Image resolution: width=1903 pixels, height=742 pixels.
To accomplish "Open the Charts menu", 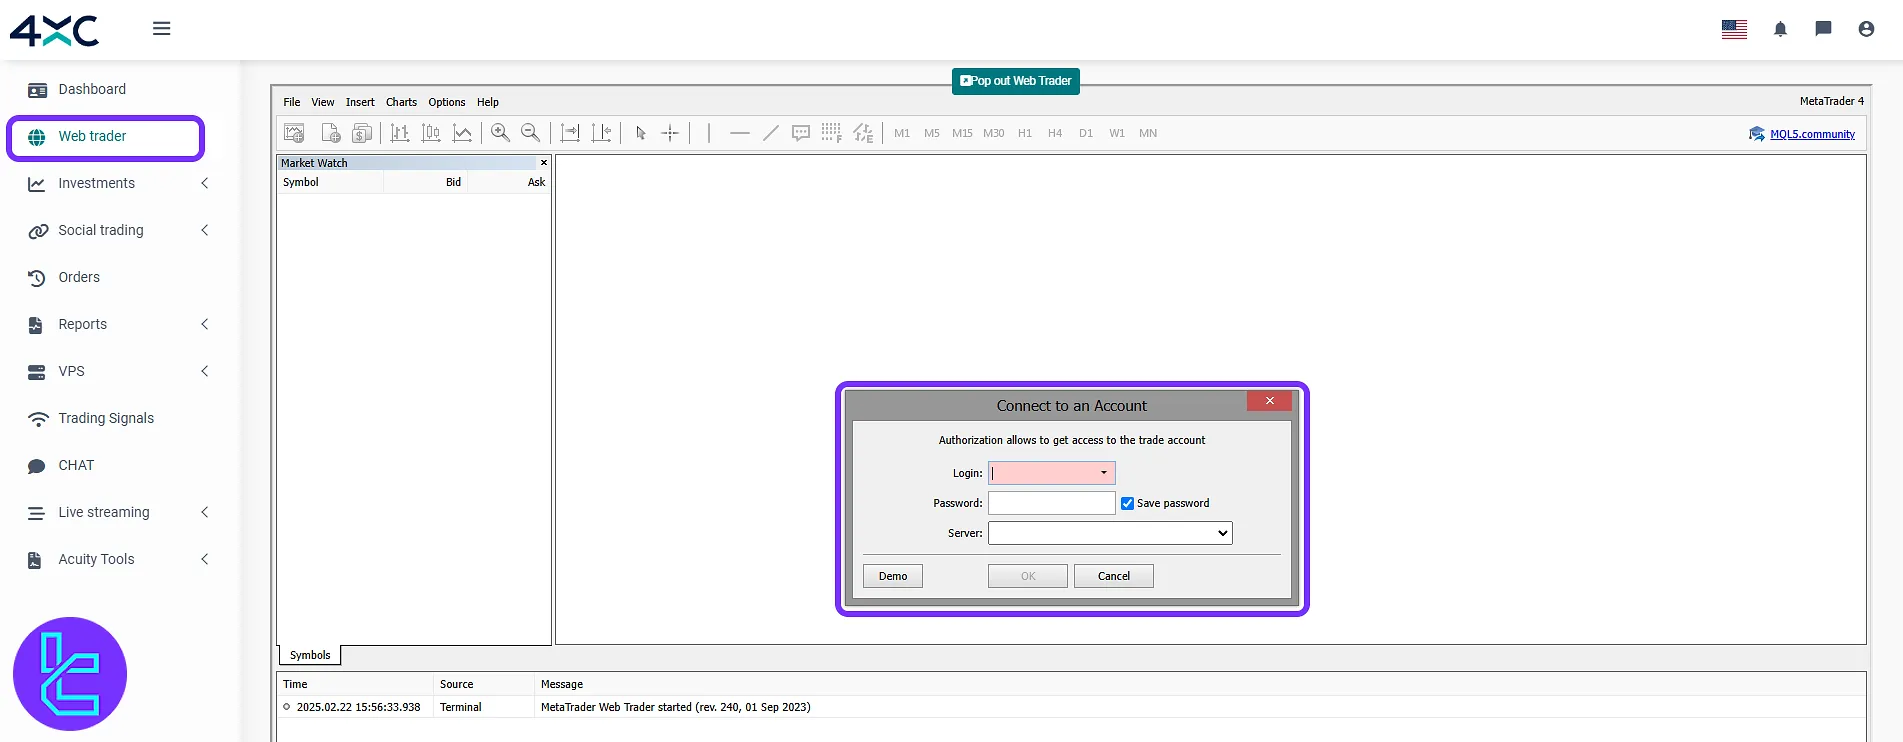I will tap(402, 102).
